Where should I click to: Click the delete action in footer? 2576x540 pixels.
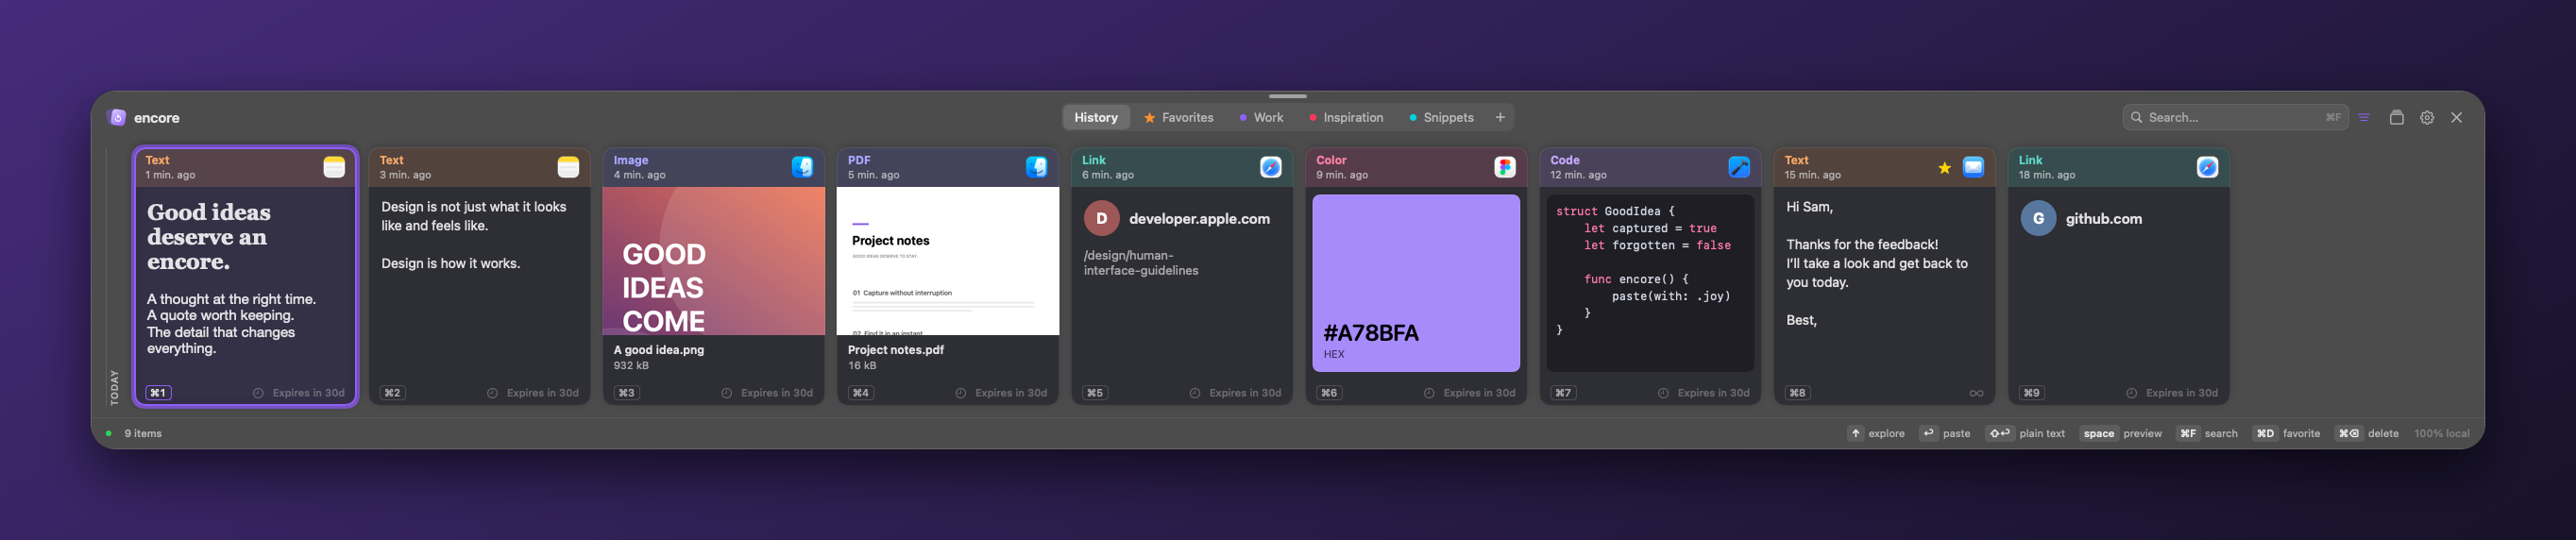pos(2367,433)
